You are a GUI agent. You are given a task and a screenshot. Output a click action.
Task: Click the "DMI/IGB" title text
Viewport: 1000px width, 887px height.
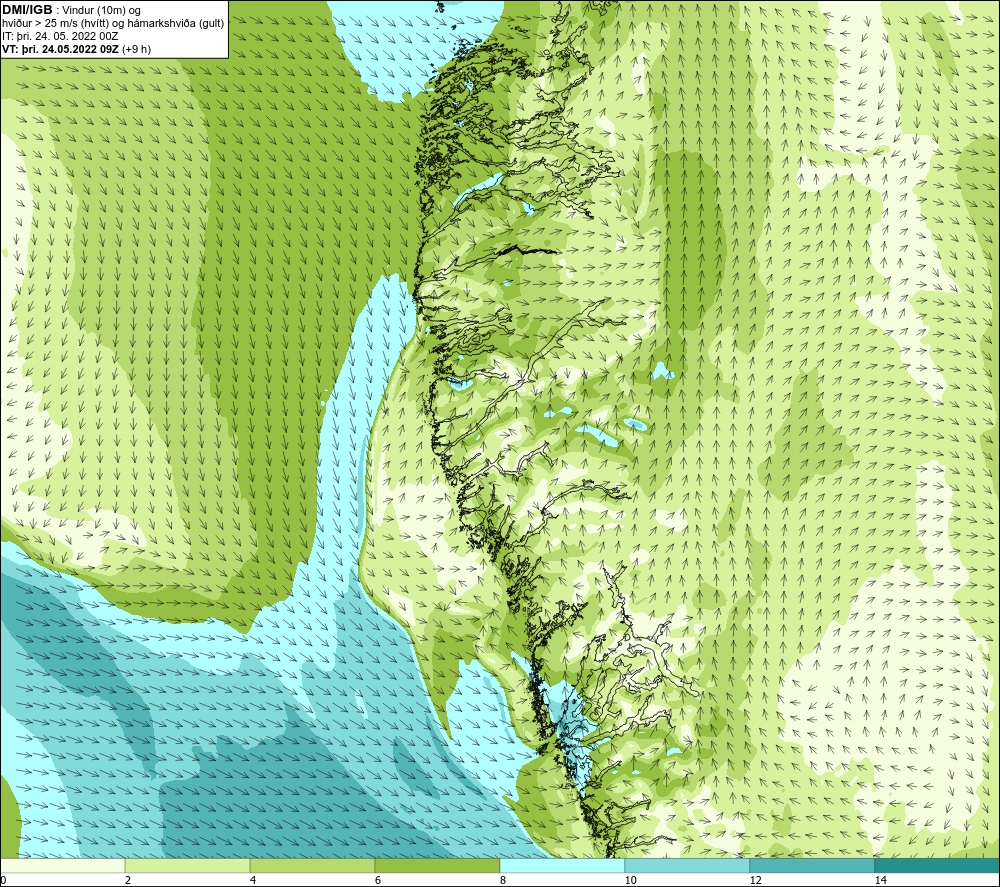point(27,10)
